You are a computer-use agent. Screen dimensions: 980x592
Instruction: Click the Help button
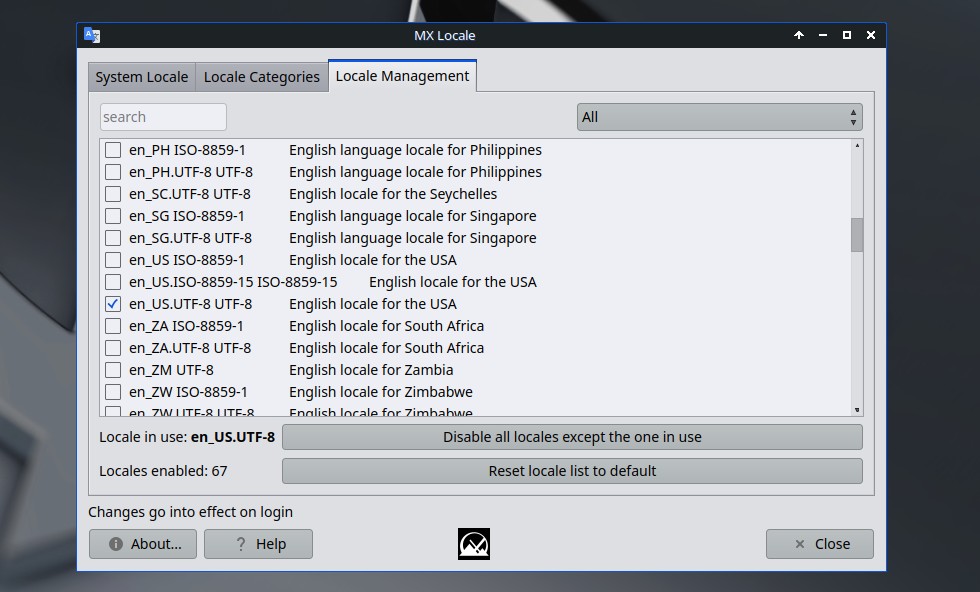(x=258, y=544)
